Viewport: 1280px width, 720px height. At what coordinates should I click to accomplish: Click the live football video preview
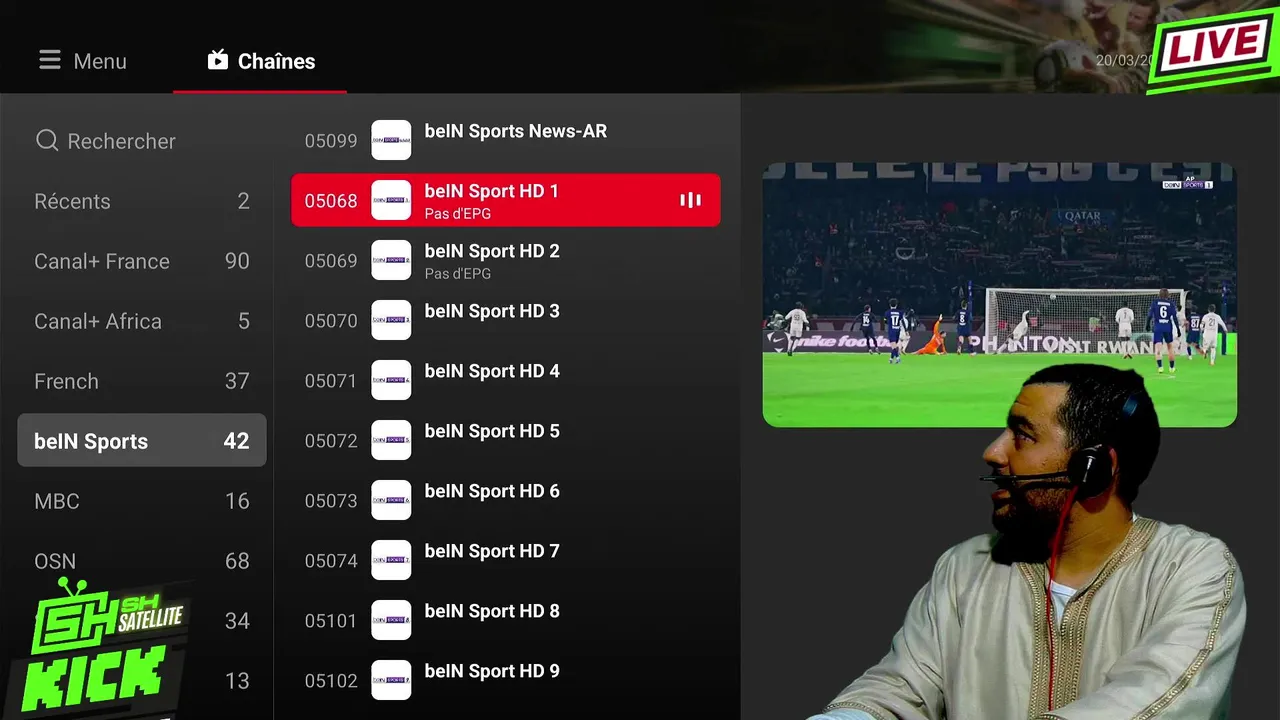999,295
